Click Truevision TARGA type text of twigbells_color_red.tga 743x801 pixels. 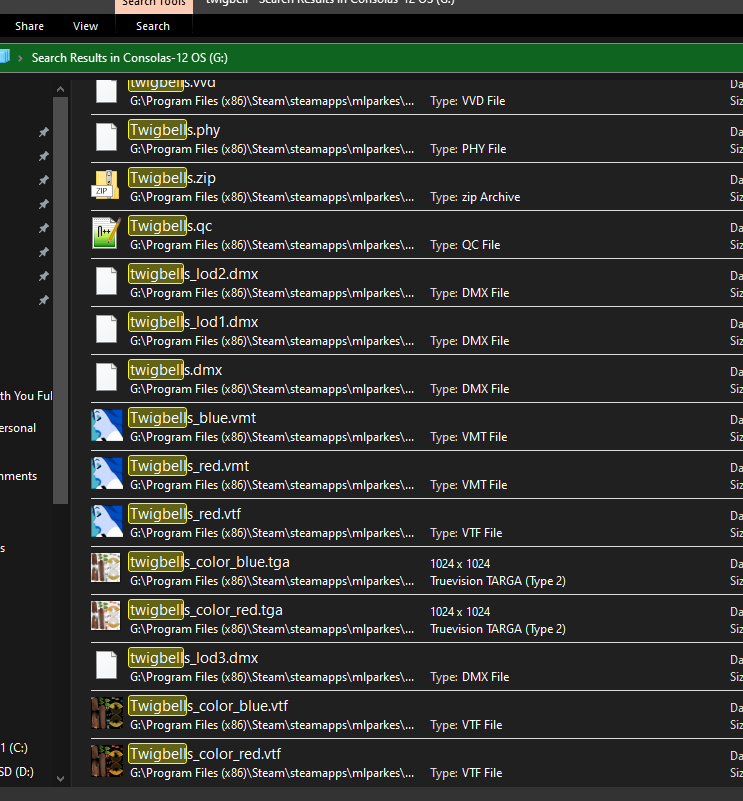(498, 629)
